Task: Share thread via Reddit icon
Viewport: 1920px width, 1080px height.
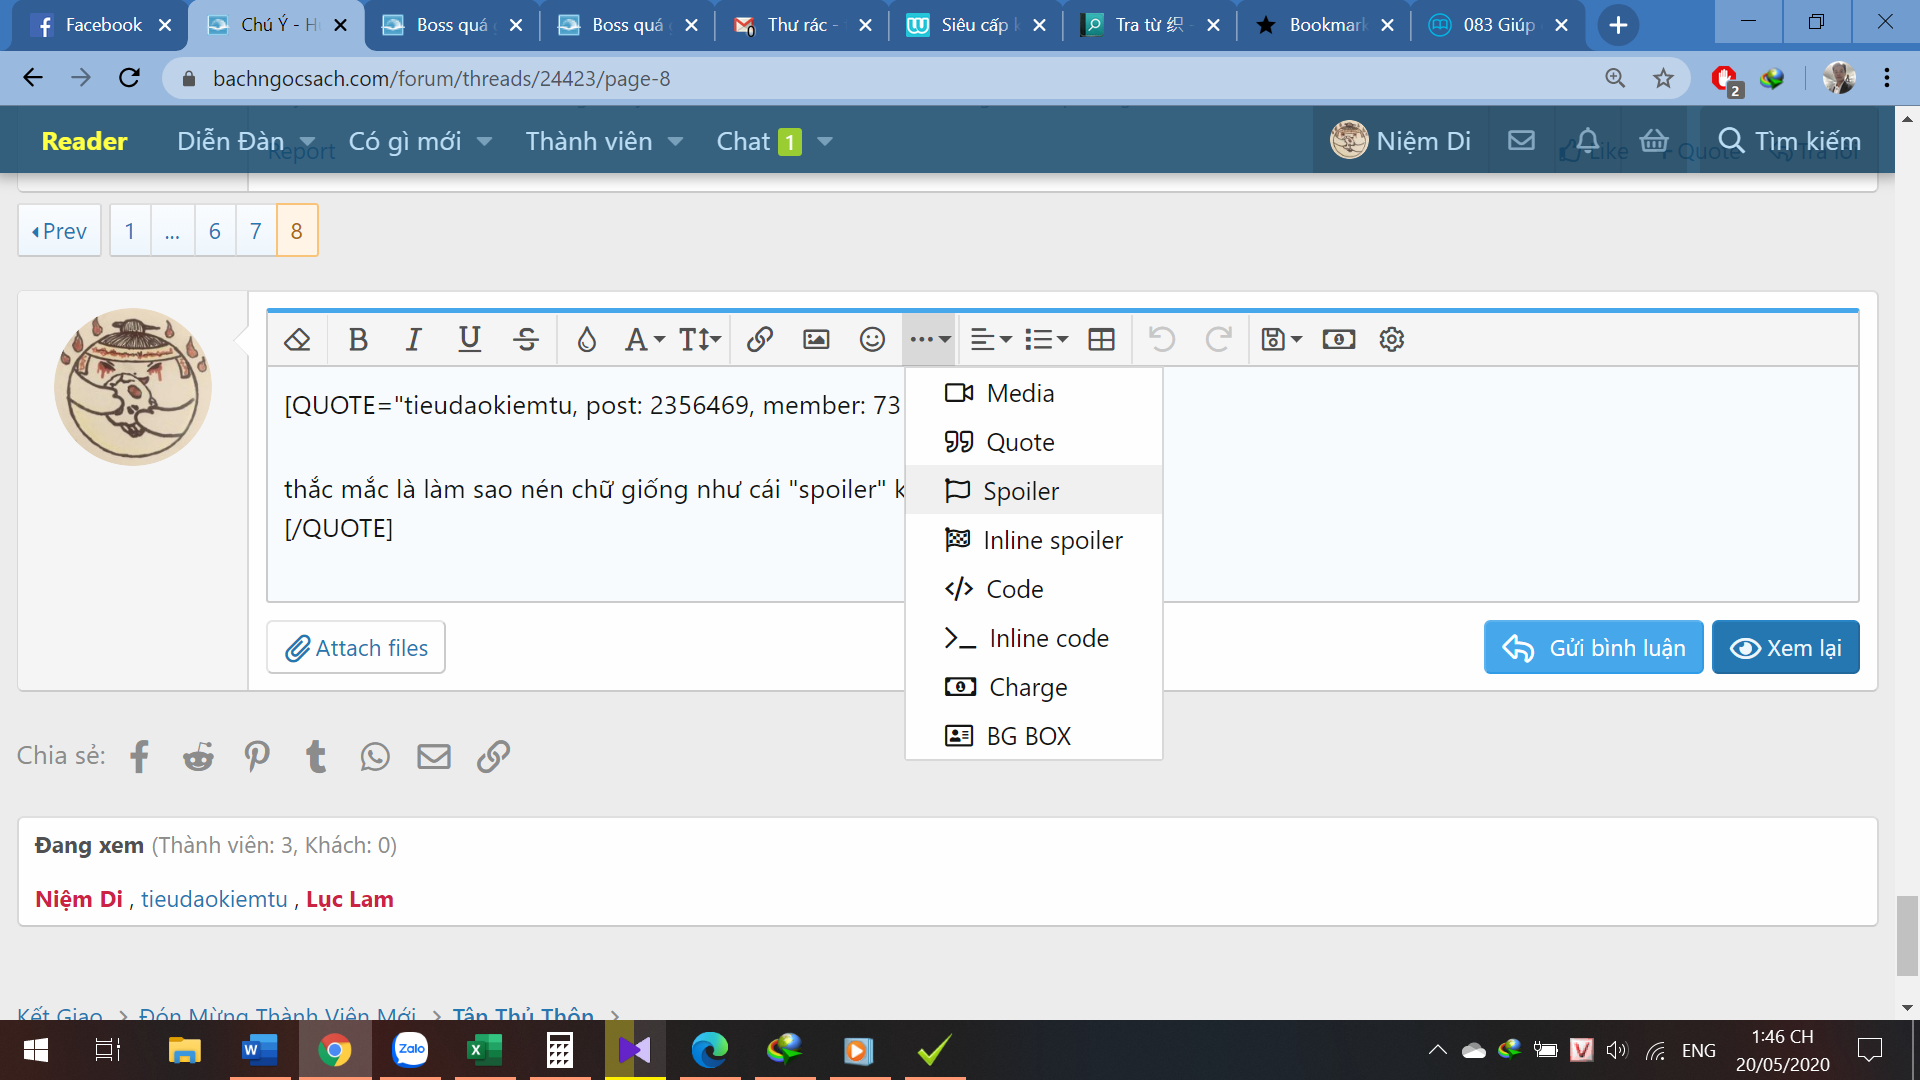Action: (x=198, y=757)
